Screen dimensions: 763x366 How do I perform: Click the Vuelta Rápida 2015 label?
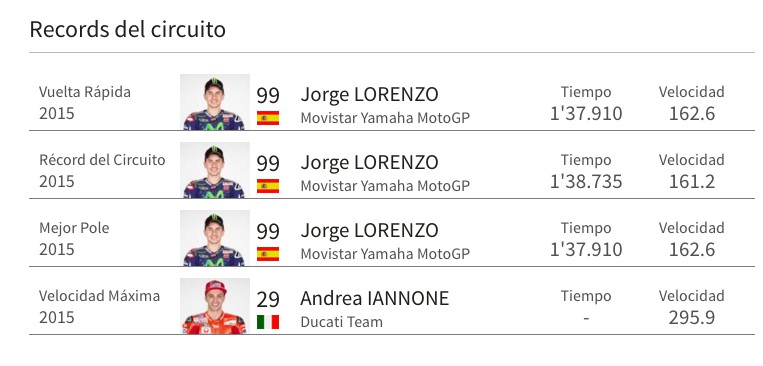coord(85,103)
